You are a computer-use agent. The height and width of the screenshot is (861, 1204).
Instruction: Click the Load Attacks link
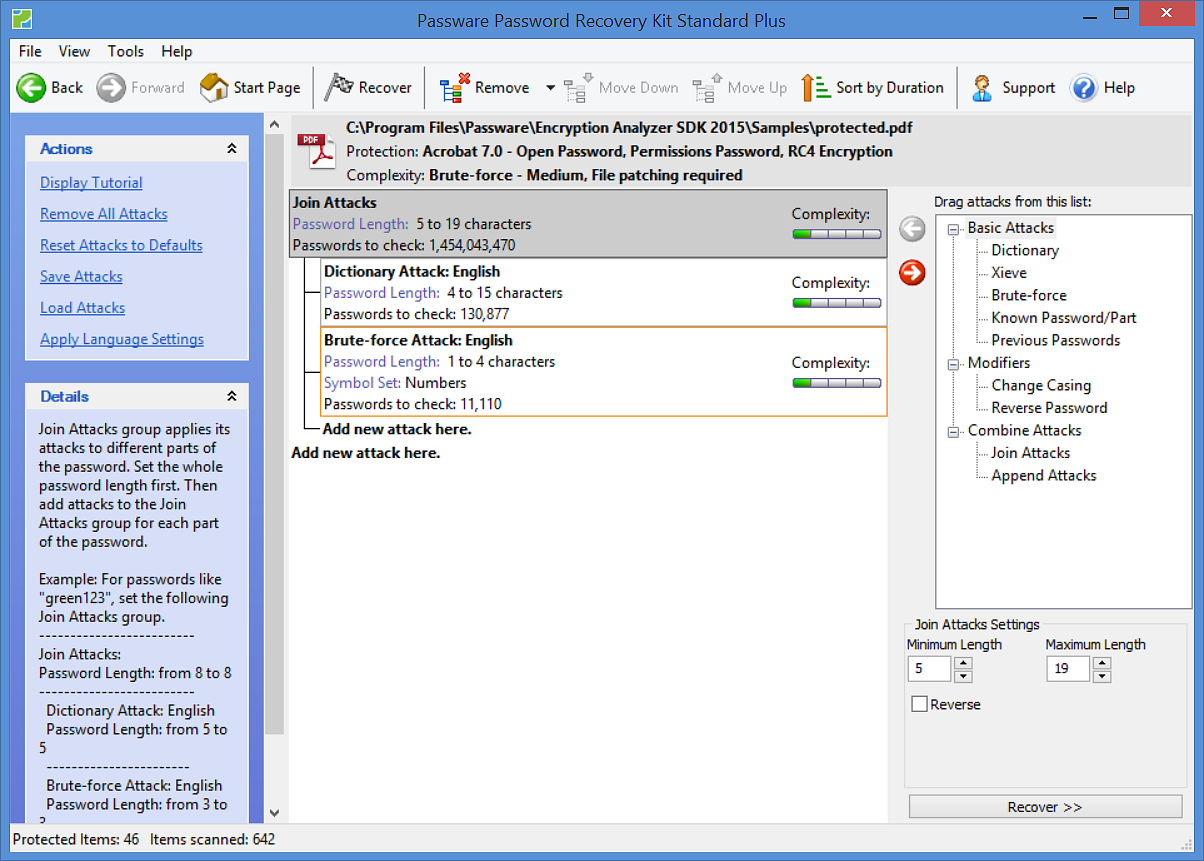(82, 307)
